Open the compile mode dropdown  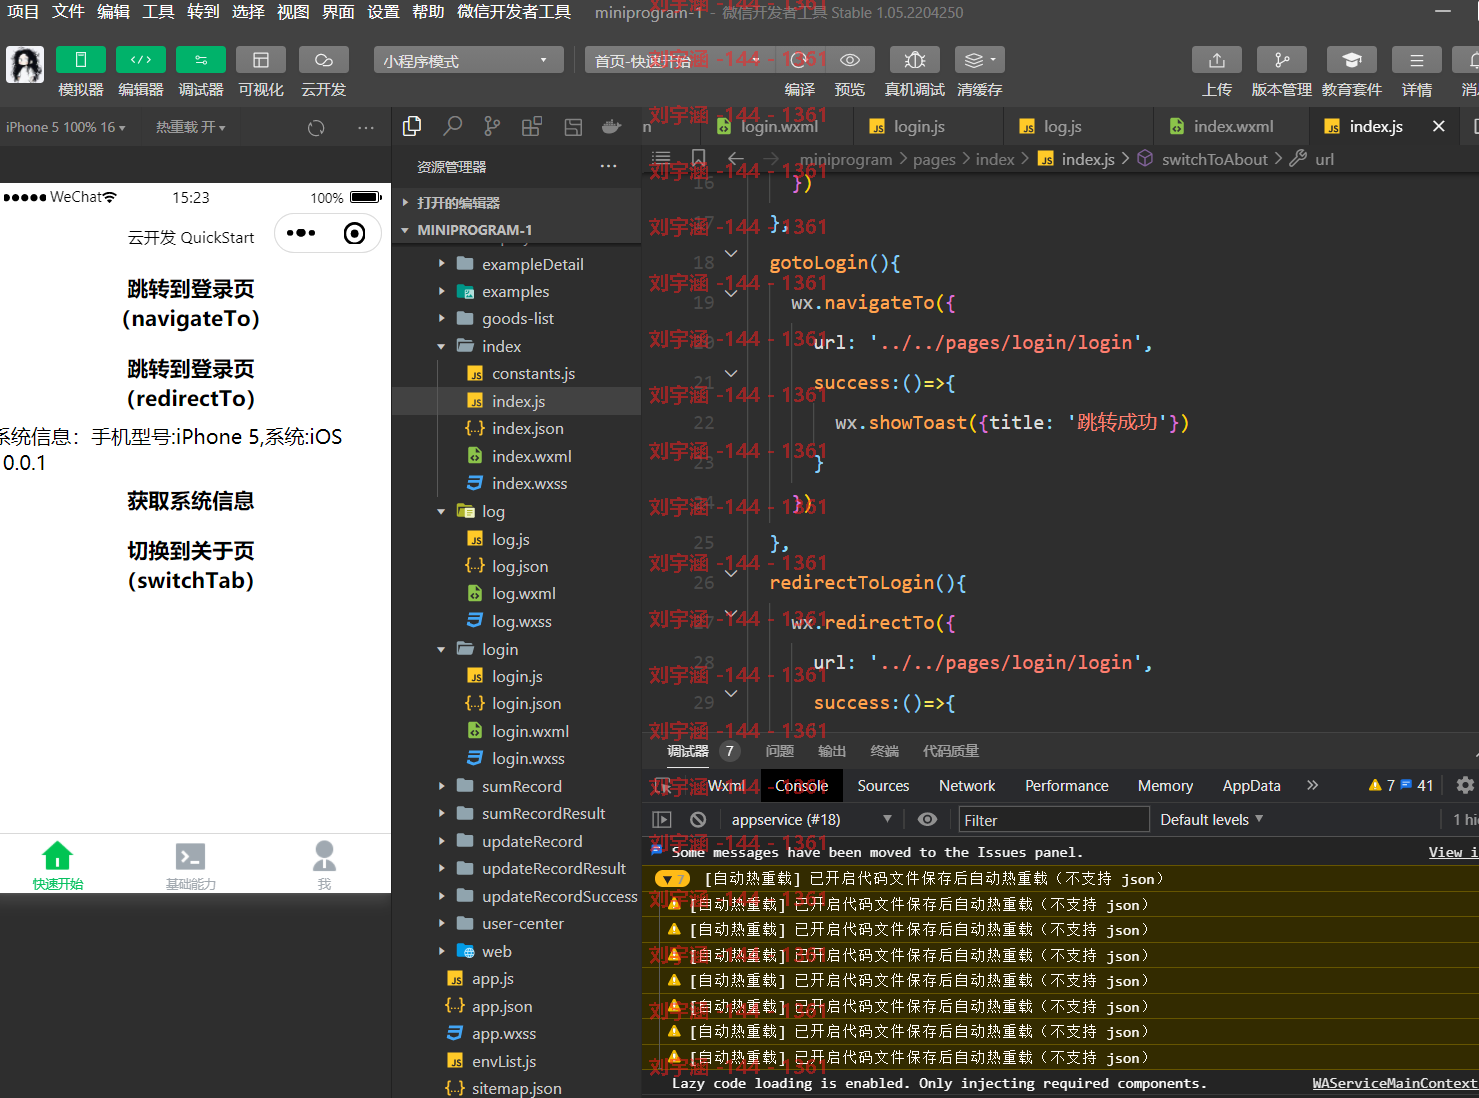(x=680, y=60)
